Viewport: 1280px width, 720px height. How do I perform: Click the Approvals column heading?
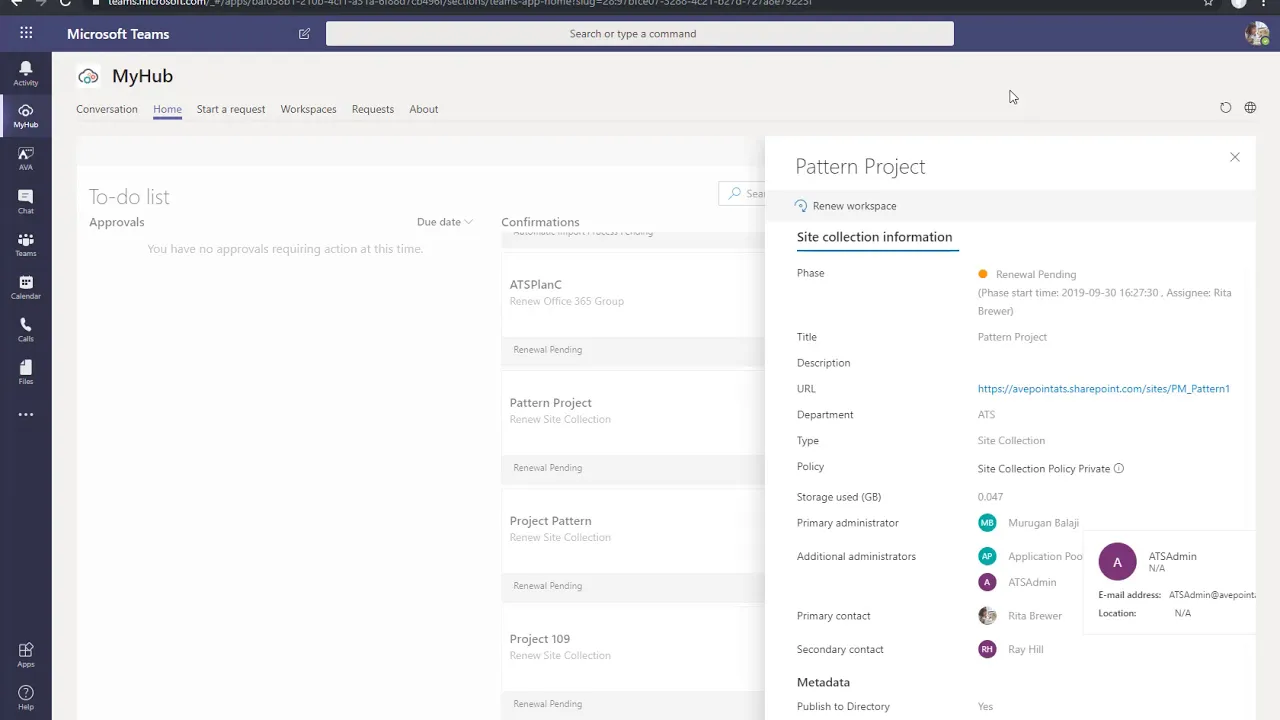117,222
